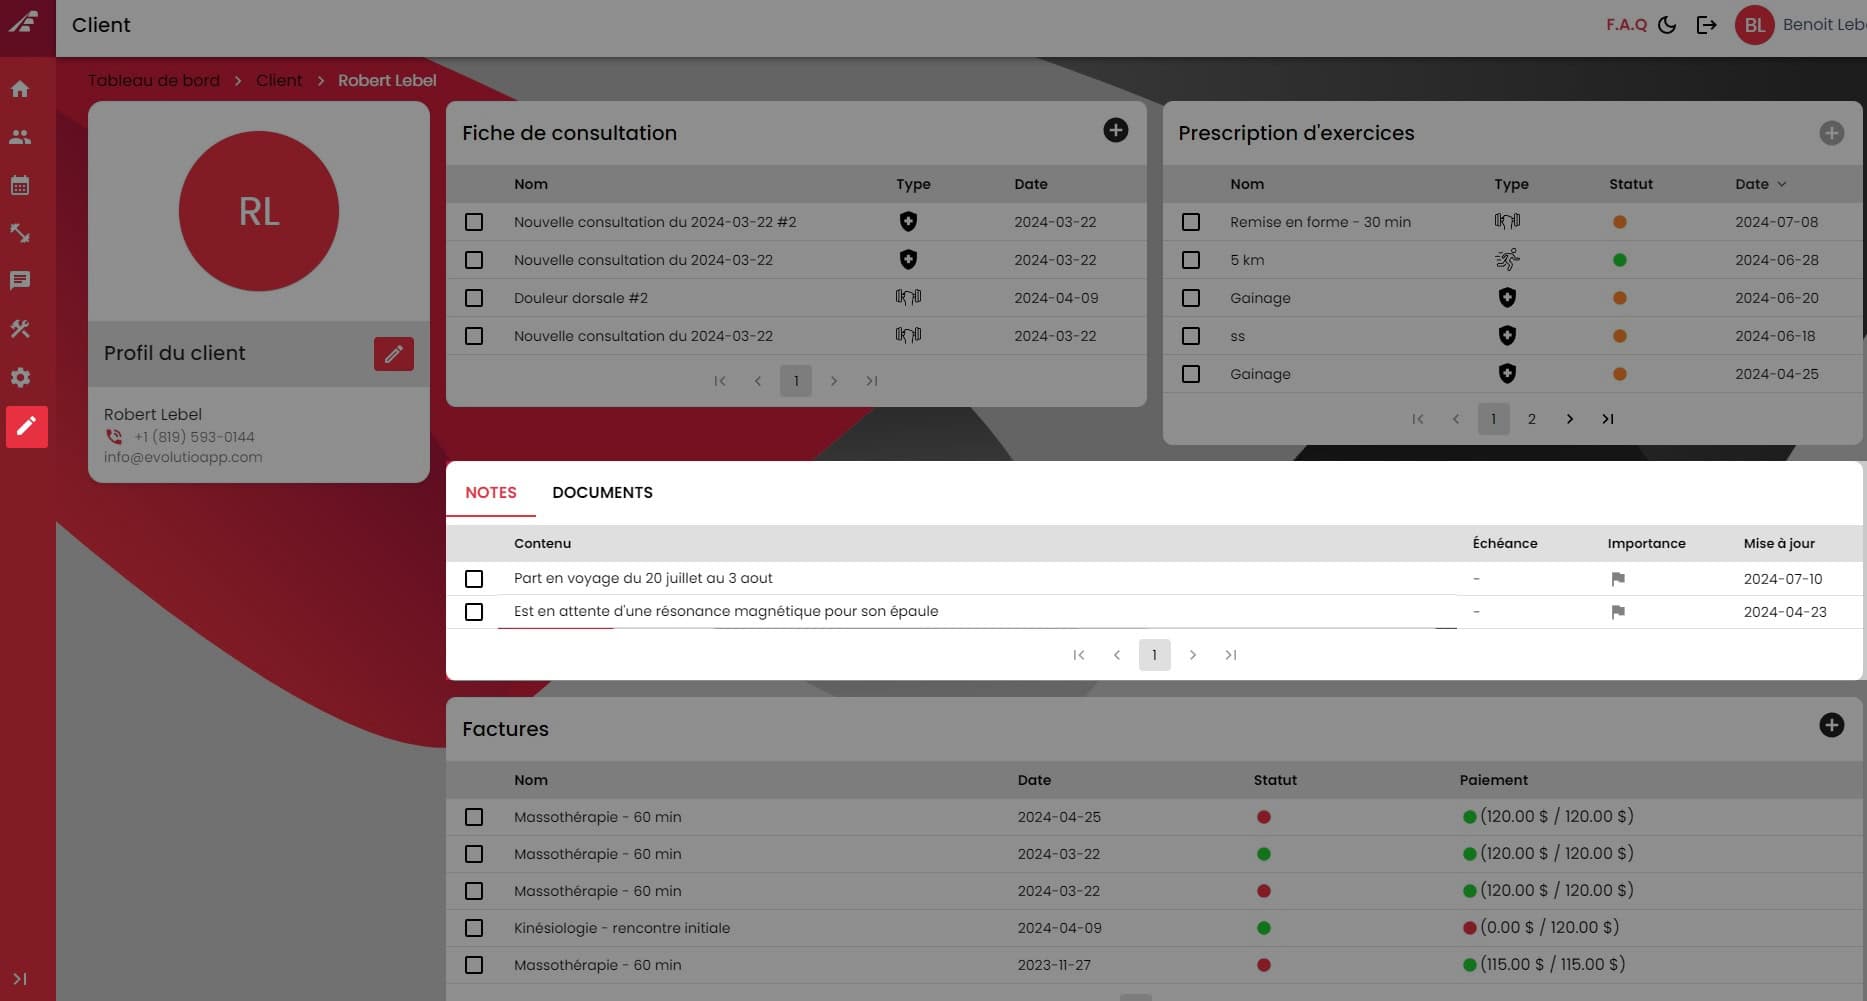The image size is (1867, 1001).
Task: Check the Nouvelle consultation du 2024-03-22 #2 row
Action: point(474,222)
